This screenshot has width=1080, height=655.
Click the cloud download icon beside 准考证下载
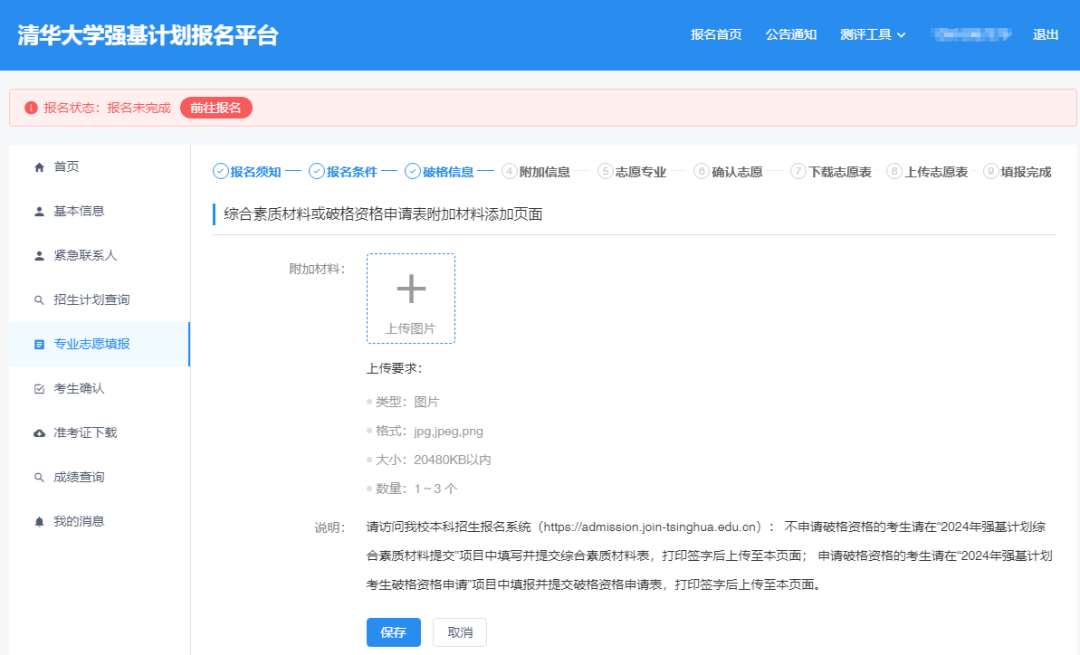tap(39, 433)
